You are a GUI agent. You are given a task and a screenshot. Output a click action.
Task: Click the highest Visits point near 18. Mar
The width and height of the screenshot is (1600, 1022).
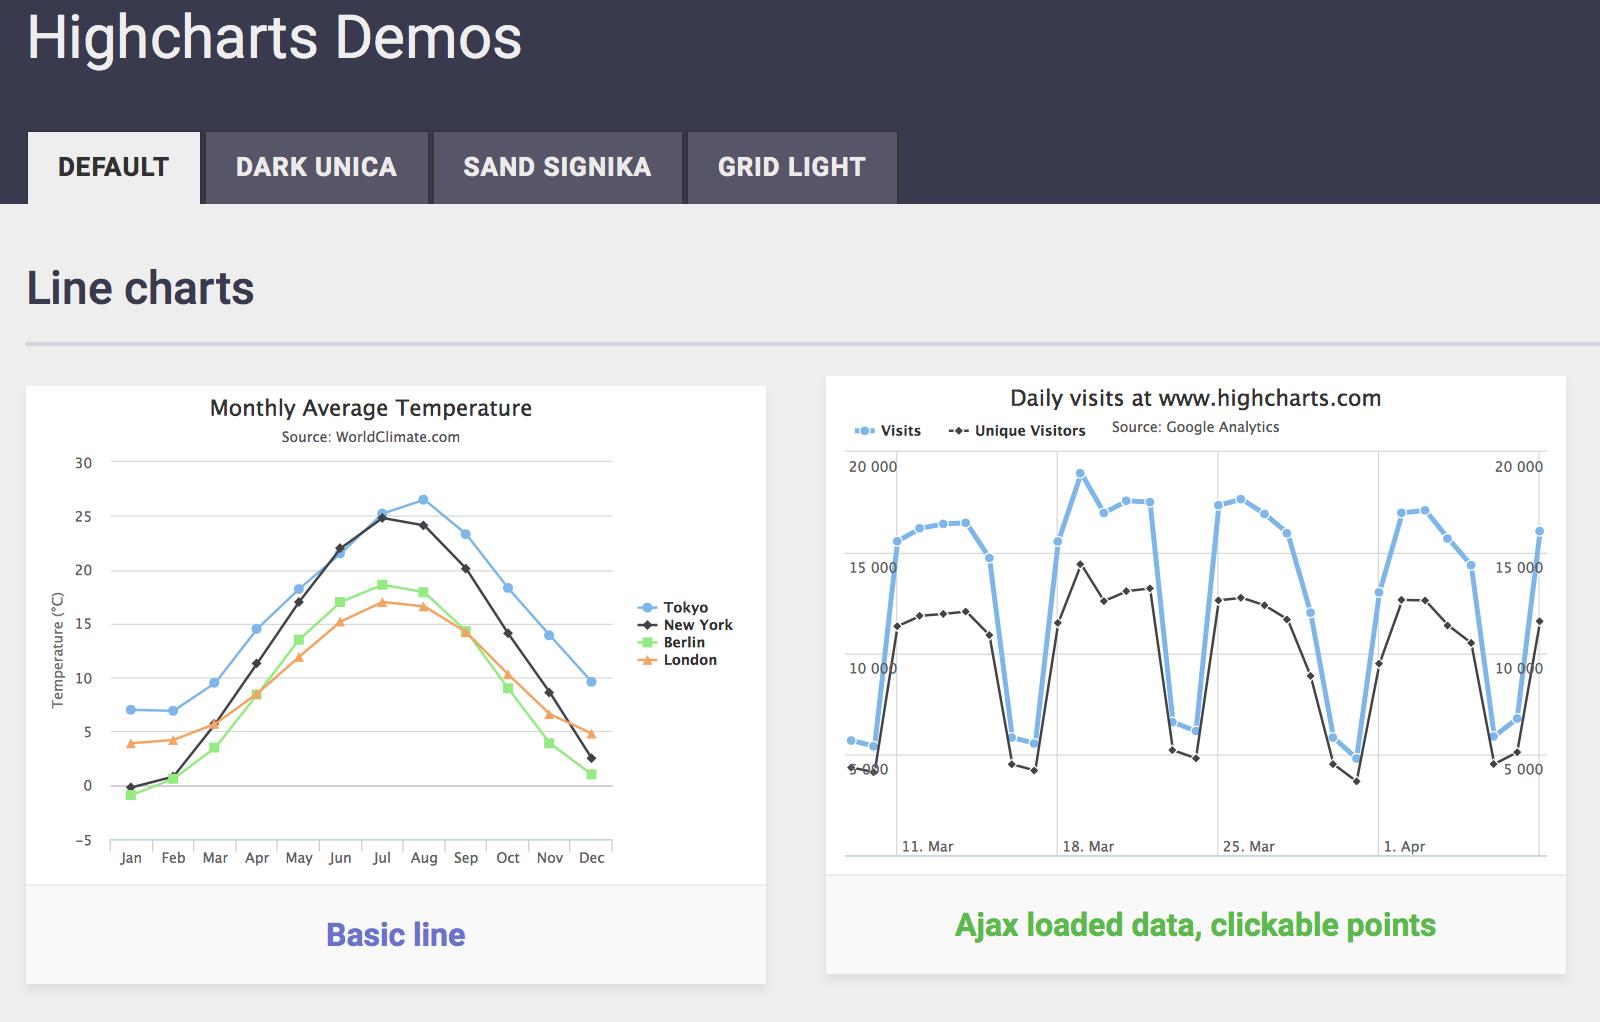[x=1078, y=472]
